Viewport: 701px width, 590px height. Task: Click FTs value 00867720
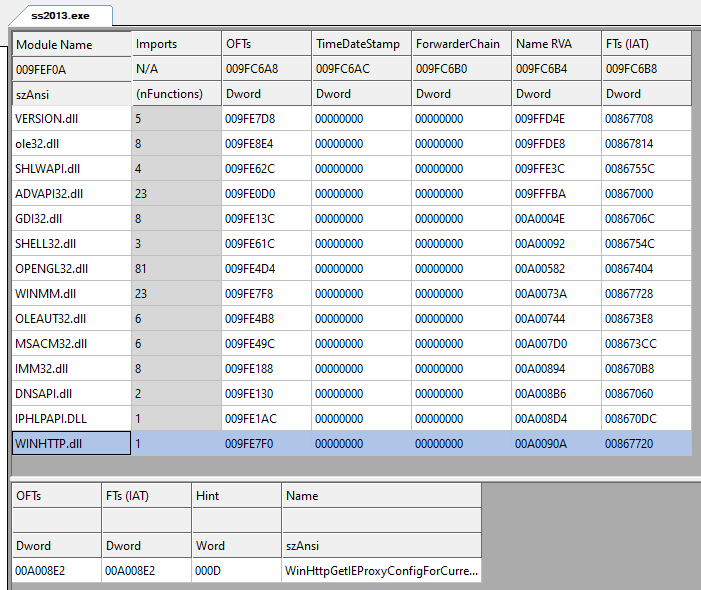646,444
